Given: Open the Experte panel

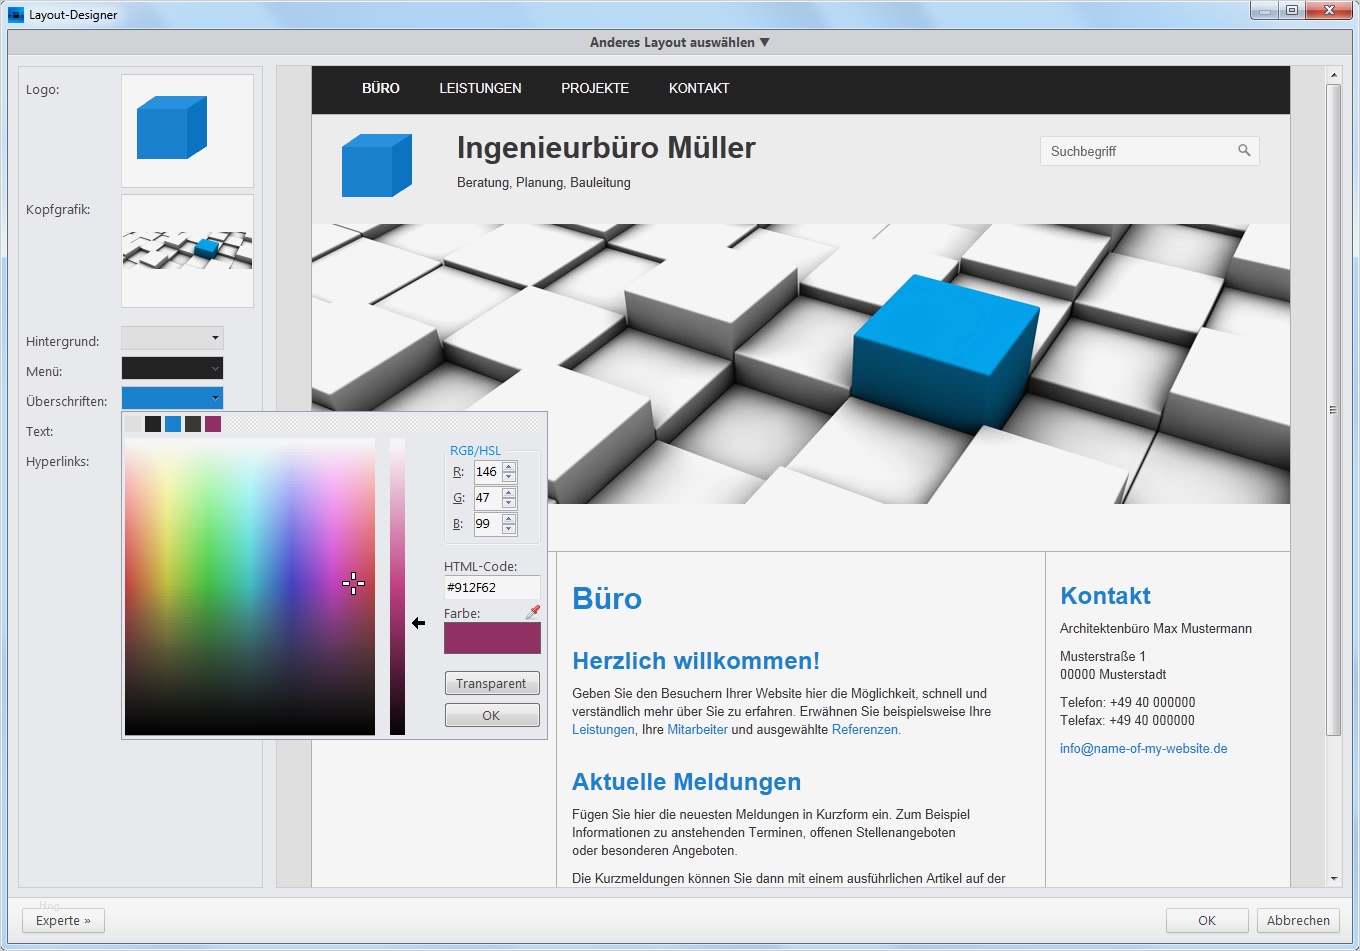Looking at the screenshot, I should click(63, 920).
